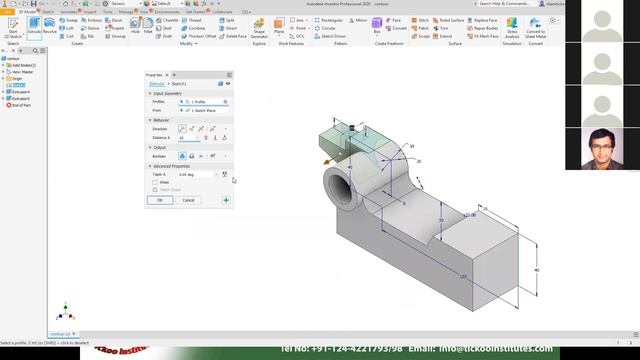
Task: Open the Sketch ribbon tab
Action: [x=48, y=12]
